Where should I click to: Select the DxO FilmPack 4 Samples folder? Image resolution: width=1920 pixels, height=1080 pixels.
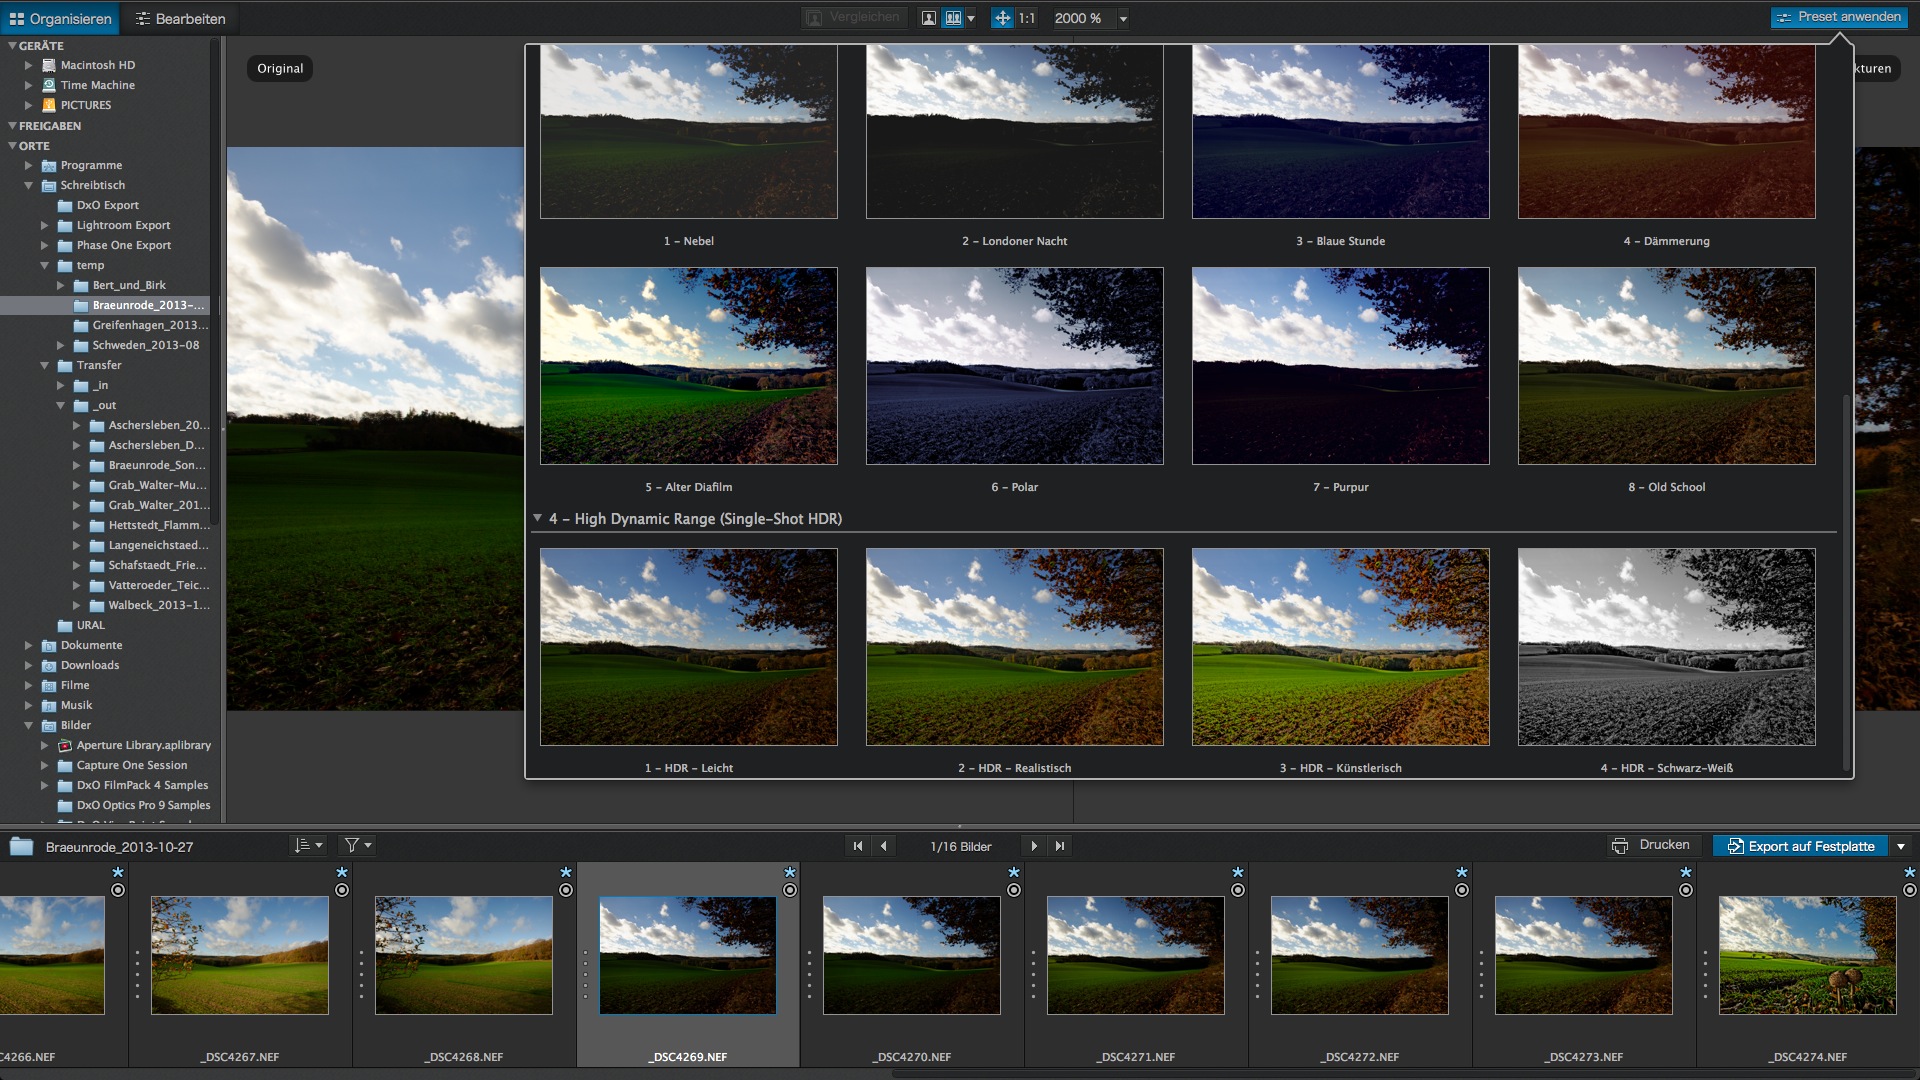(142, 785)
